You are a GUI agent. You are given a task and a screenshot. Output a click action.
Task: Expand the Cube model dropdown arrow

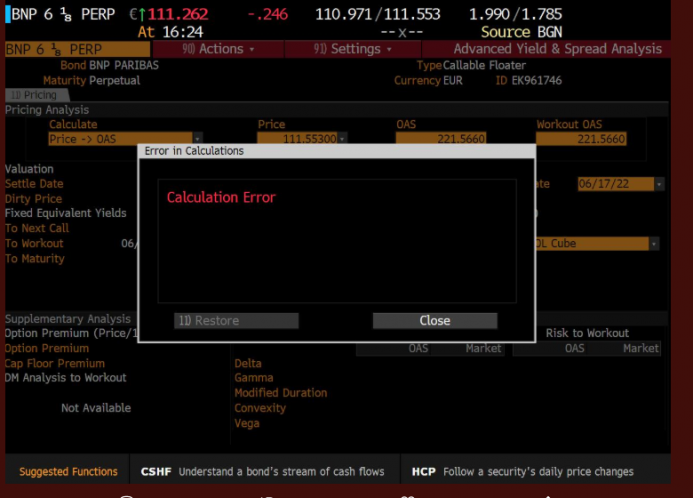654,243
